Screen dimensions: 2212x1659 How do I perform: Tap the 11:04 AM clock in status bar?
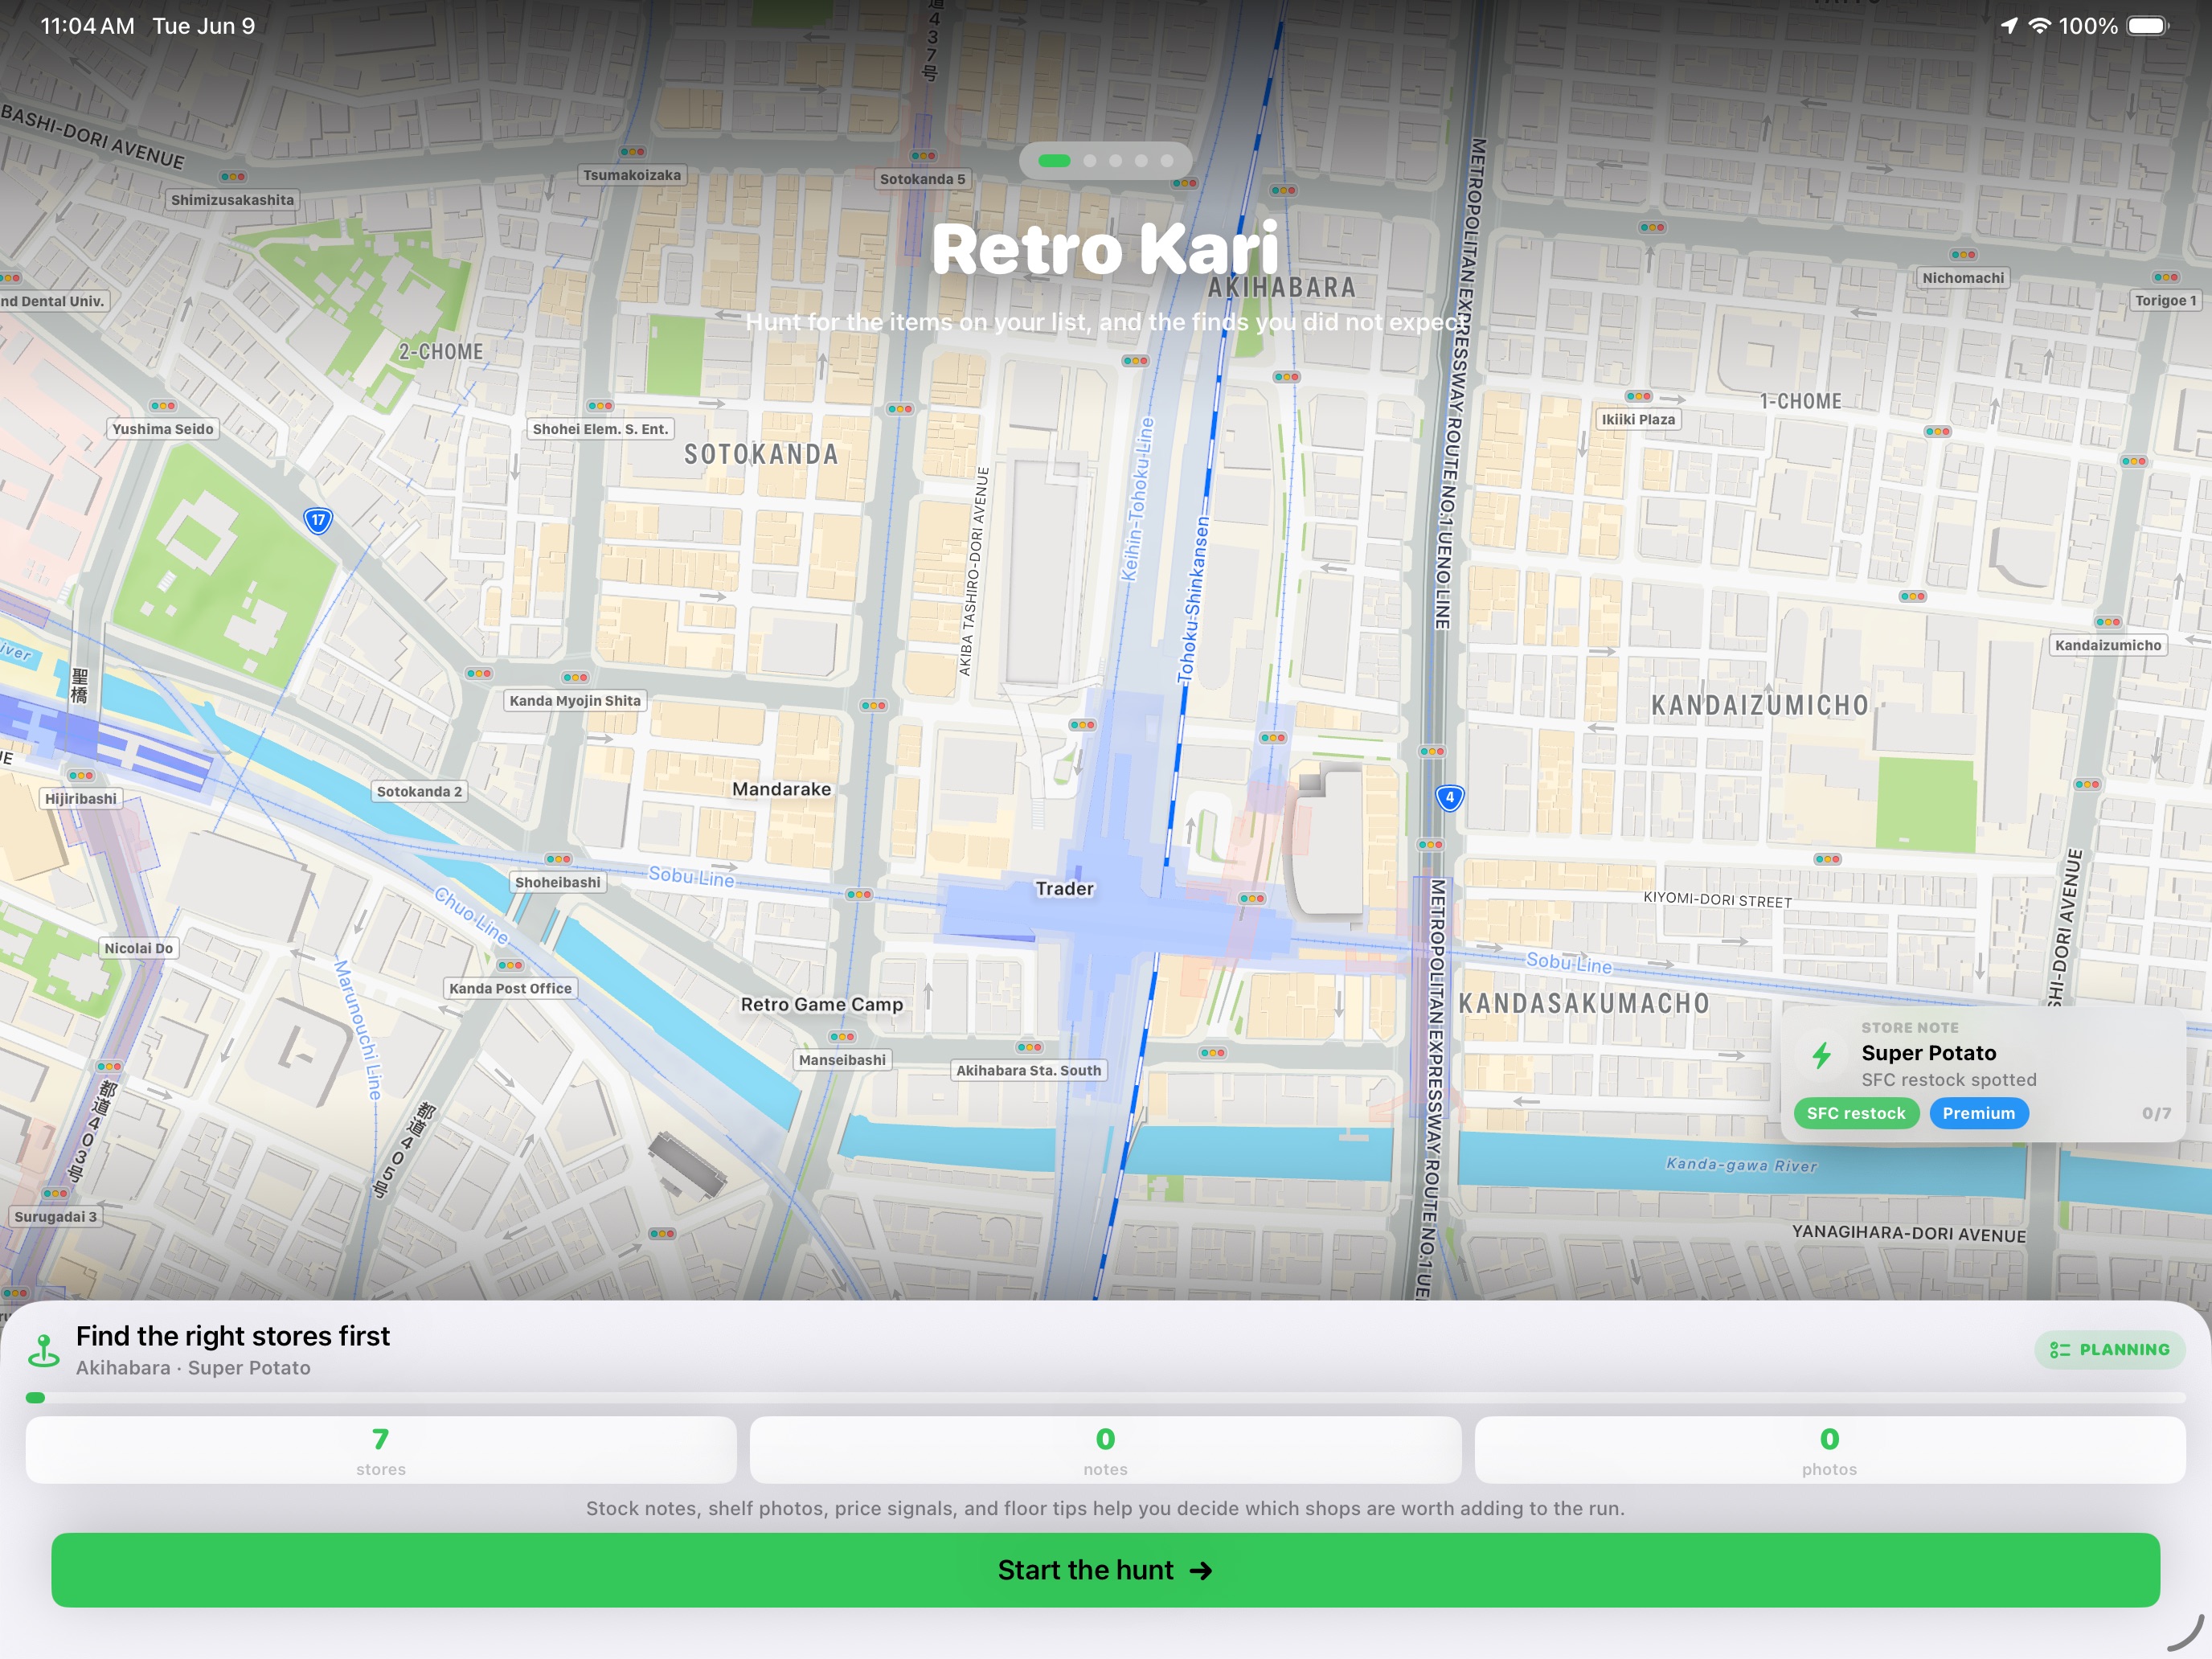pyautogui.click(x=88, y=26)
